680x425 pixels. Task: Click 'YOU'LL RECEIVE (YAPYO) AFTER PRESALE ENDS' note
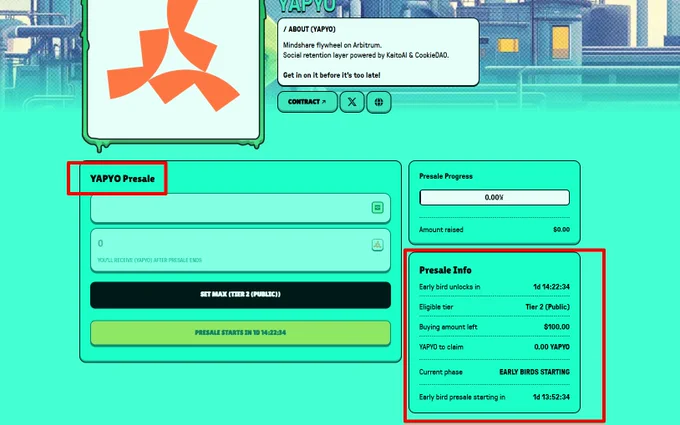tap(150, 260)
